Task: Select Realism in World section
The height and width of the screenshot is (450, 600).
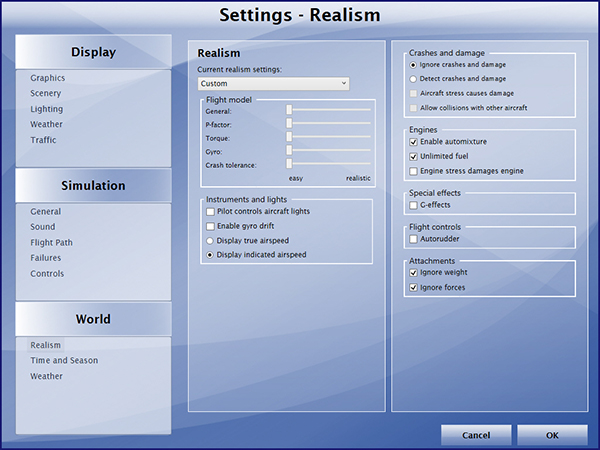Action: click(46, 345)
